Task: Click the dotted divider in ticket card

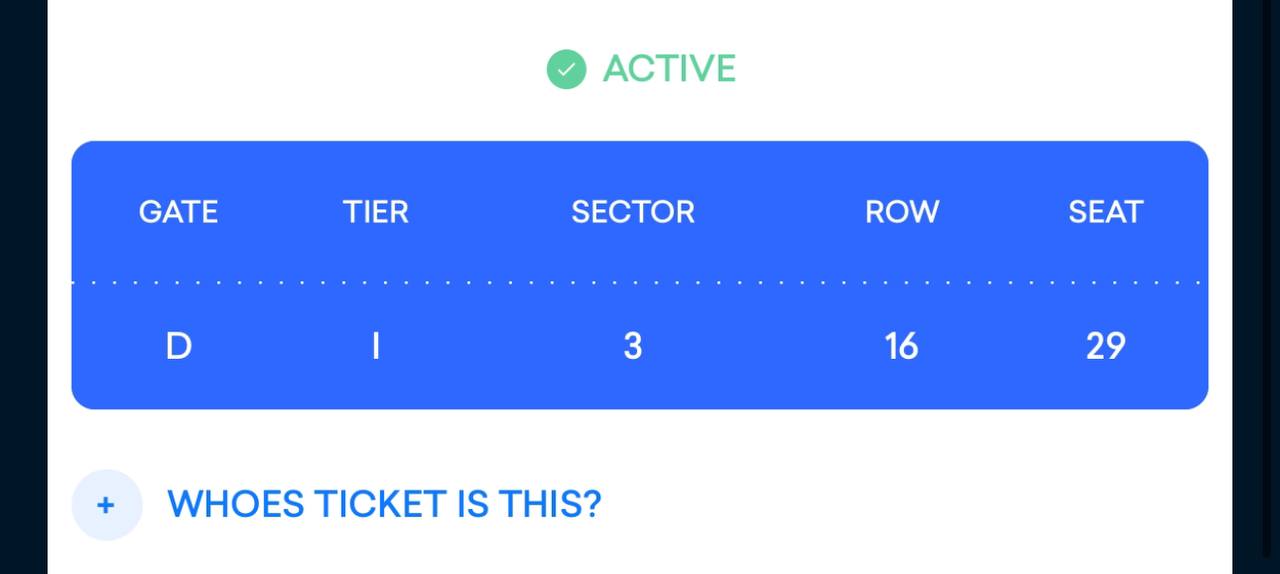Action: [x=640, y=283]
